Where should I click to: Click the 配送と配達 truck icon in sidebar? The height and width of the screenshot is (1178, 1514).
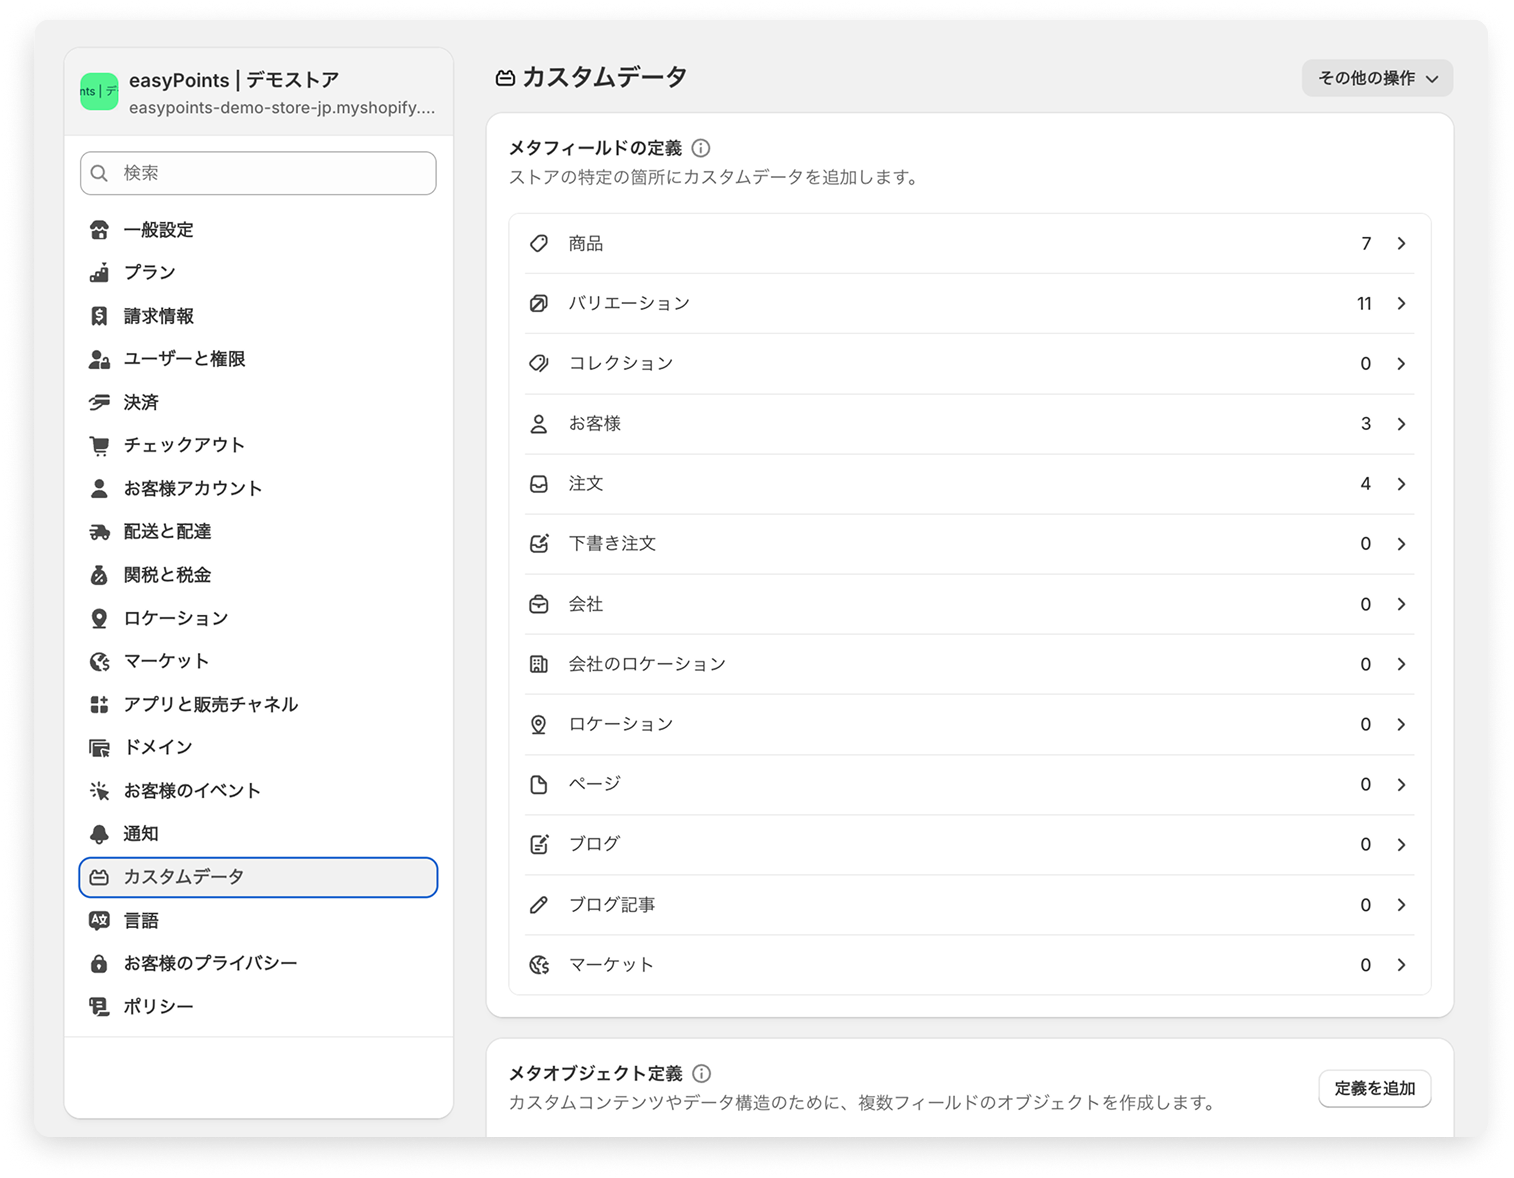[x=99, y=532]
